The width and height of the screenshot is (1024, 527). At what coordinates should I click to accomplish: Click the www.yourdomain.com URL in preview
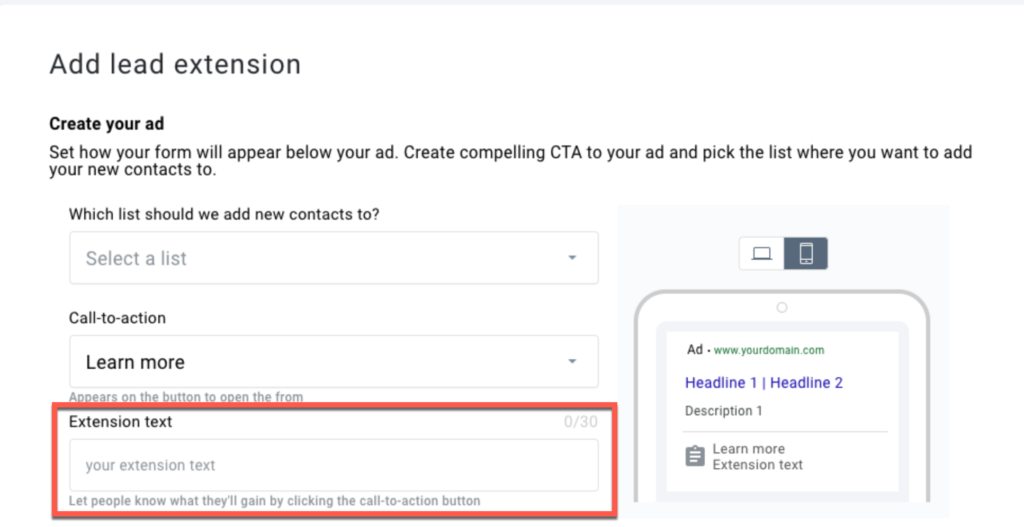(769, 350)
